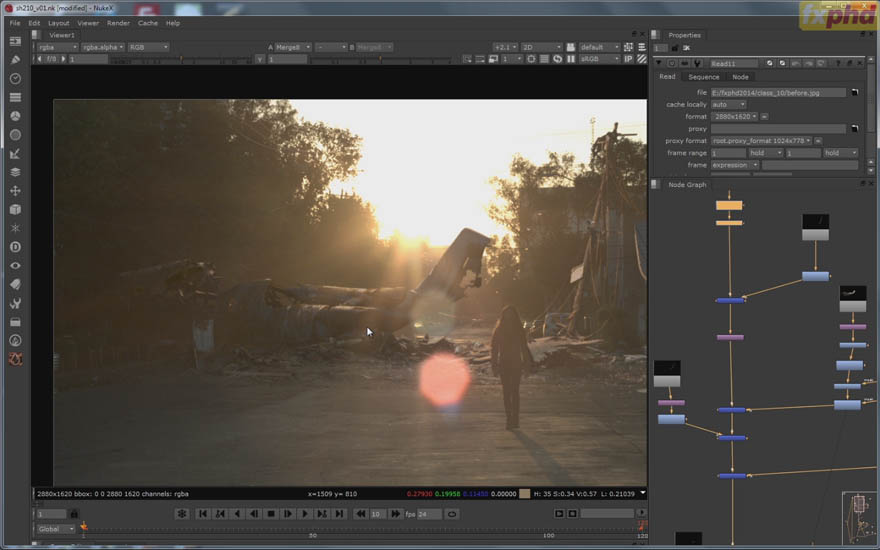880x550 pixels.
Task: Open the Layout menu
Action: 58,23
